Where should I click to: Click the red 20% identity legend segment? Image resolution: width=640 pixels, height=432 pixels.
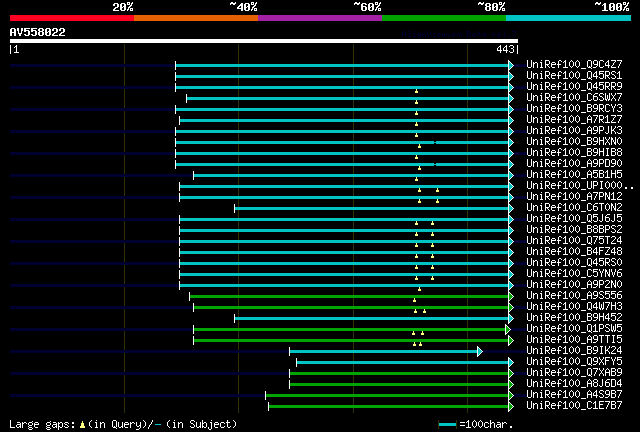[x=72, y=18]
